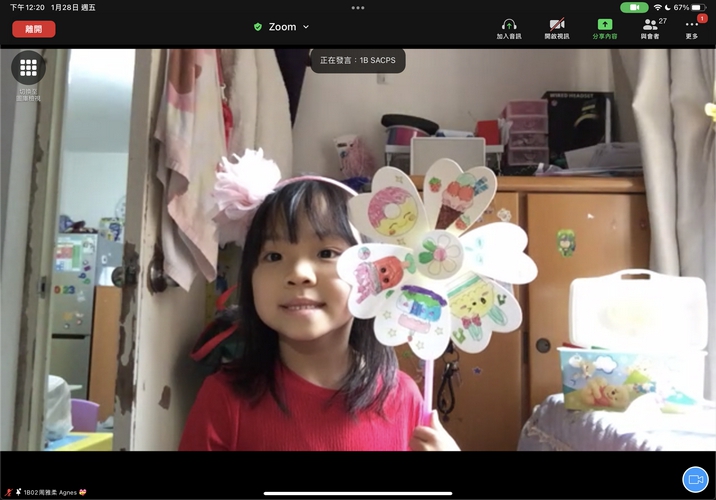Open the More menu with three dots
716x500 pixels.
pyautogui.click(x=692, y=27)
